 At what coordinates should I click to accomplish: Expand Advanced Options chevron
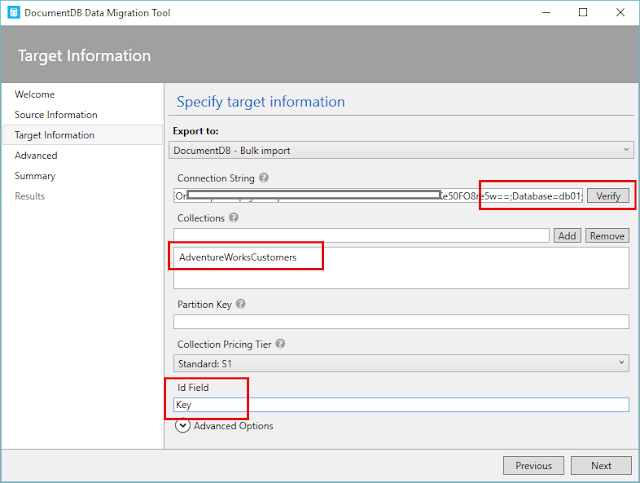(x=182, y=425)
